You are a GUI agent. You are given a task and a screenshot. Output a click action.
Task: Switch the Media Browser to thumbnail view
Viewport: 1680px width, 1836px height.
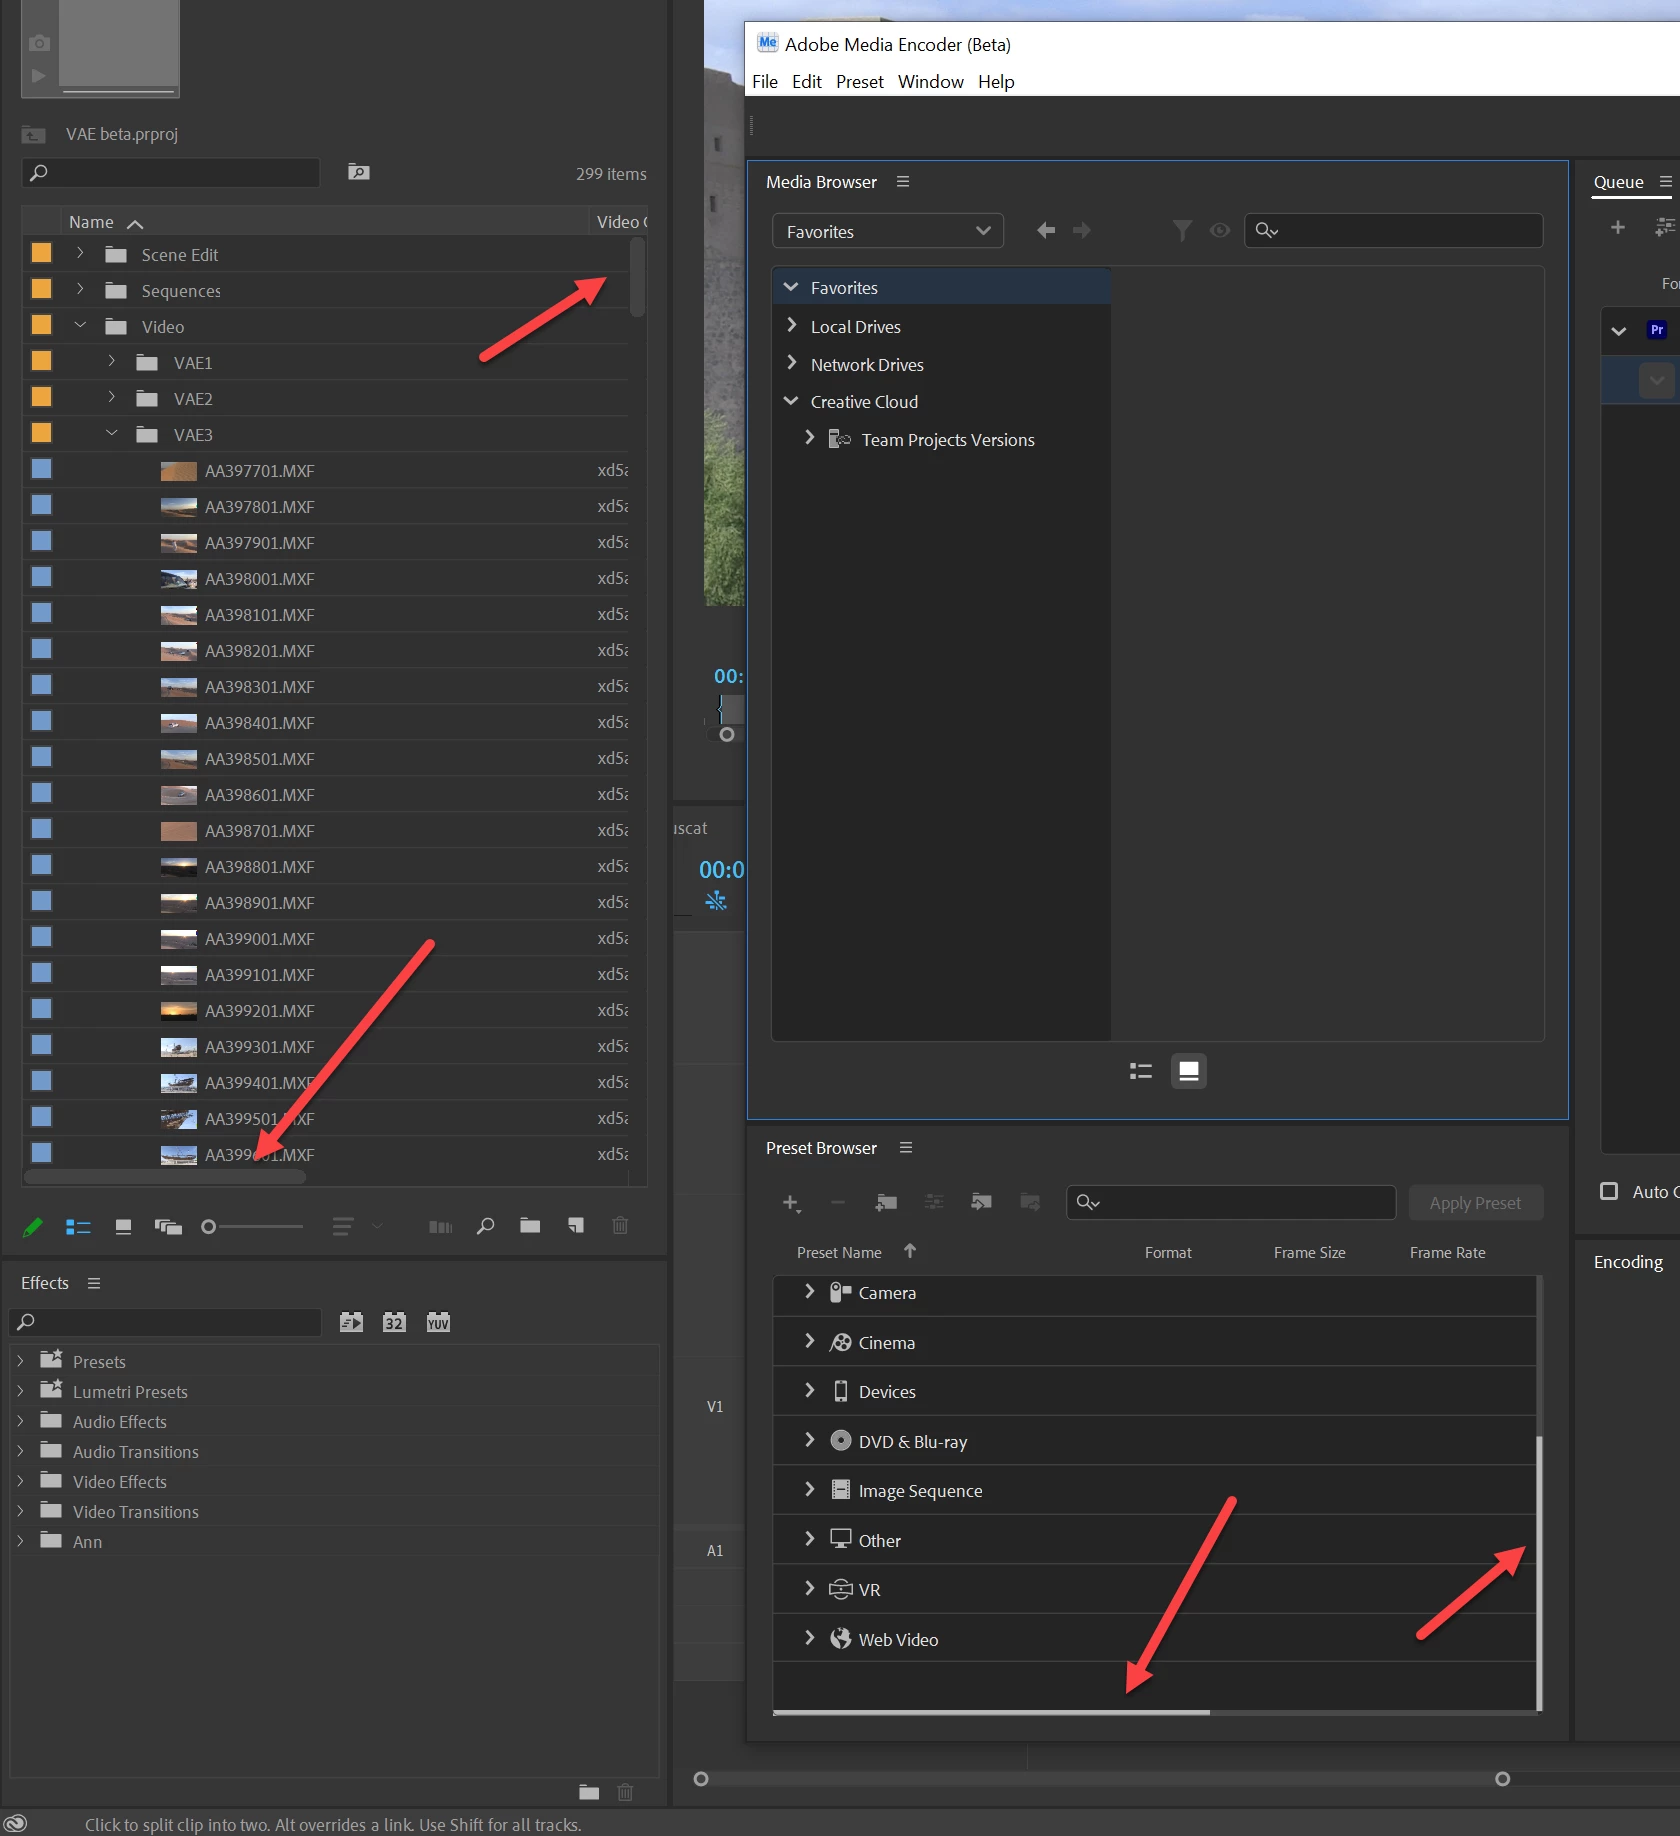[x=1189, y=1071]
